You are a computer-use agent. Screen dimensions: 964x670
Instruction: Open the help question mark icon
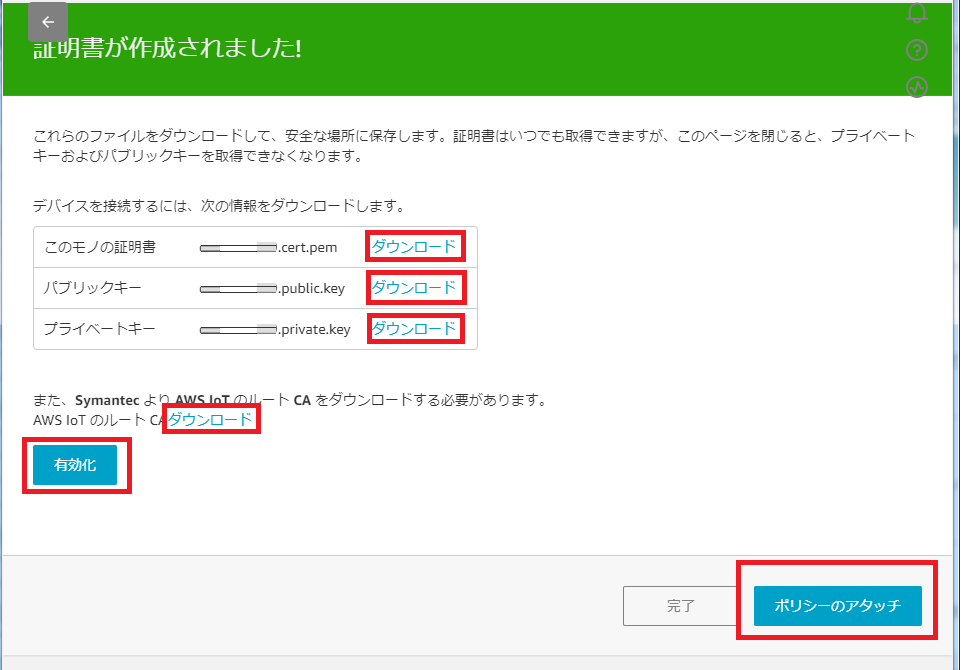[916, 50]
